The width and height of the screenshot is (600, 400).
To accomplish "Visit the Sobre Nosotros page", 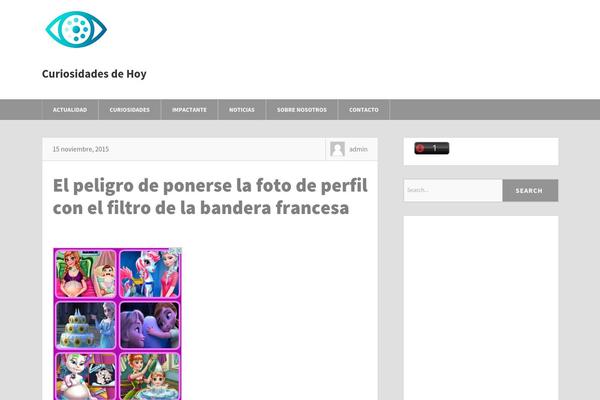I will pyautogui.click(x=302, y=110).
